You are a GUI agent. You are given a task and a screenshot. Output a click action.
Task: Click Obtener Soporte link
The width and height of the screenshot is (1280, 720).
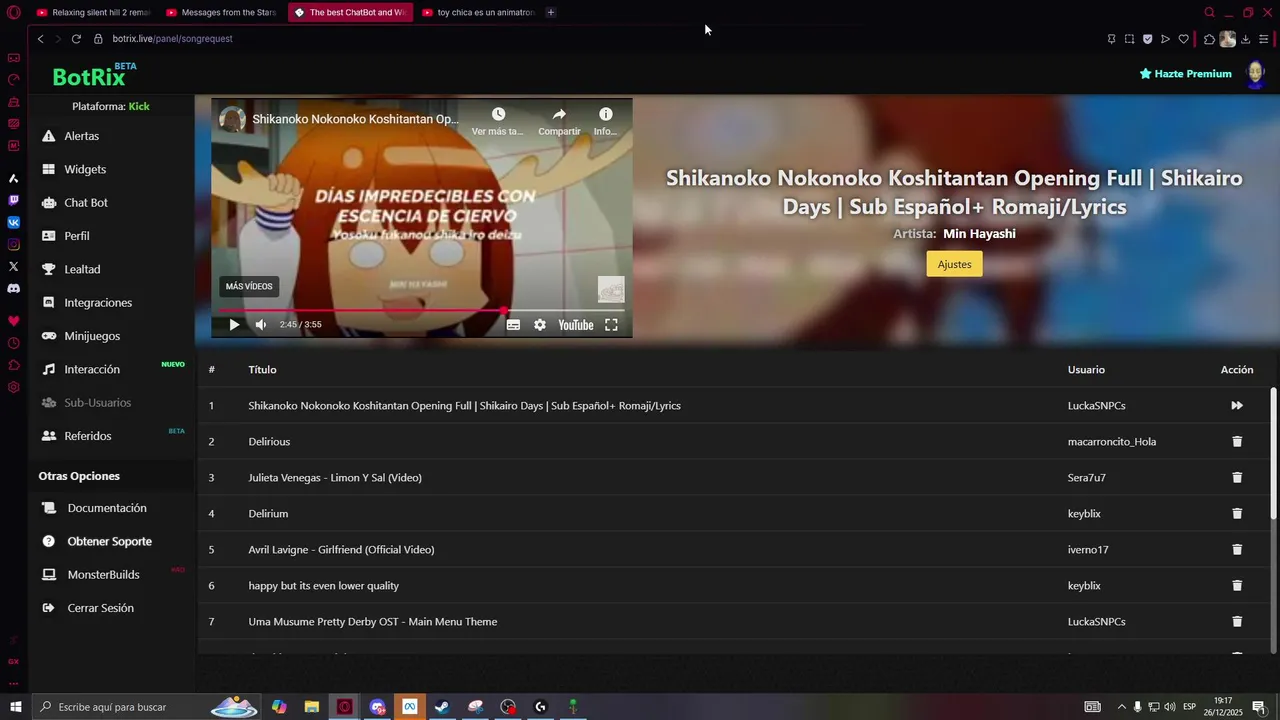(x=111, y=541)
